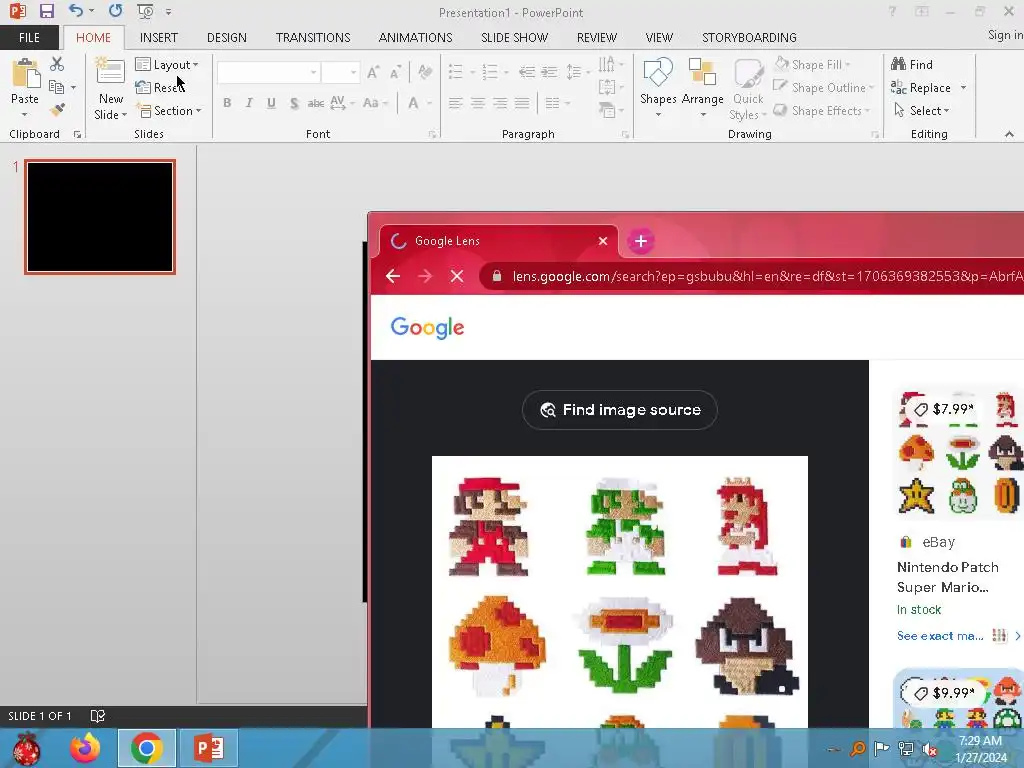1024x768 pixels.
Task: Toggle Bullets list button
Action: tap(456, 72)
